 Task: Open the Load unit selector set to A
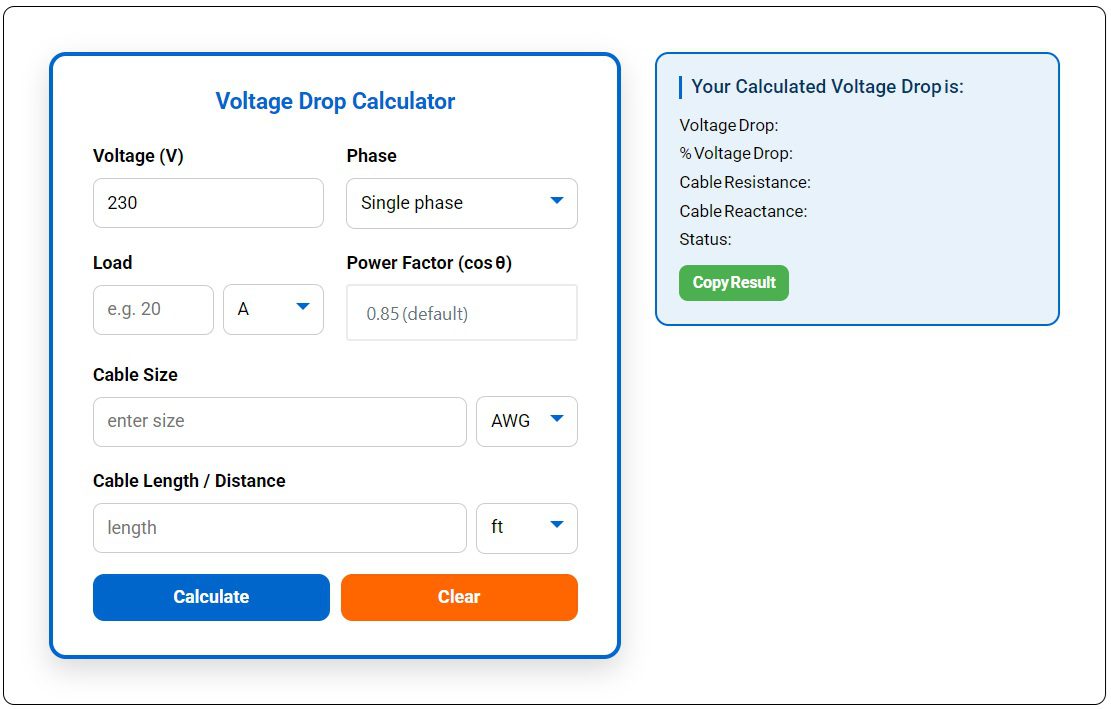(x=273, y=309)
